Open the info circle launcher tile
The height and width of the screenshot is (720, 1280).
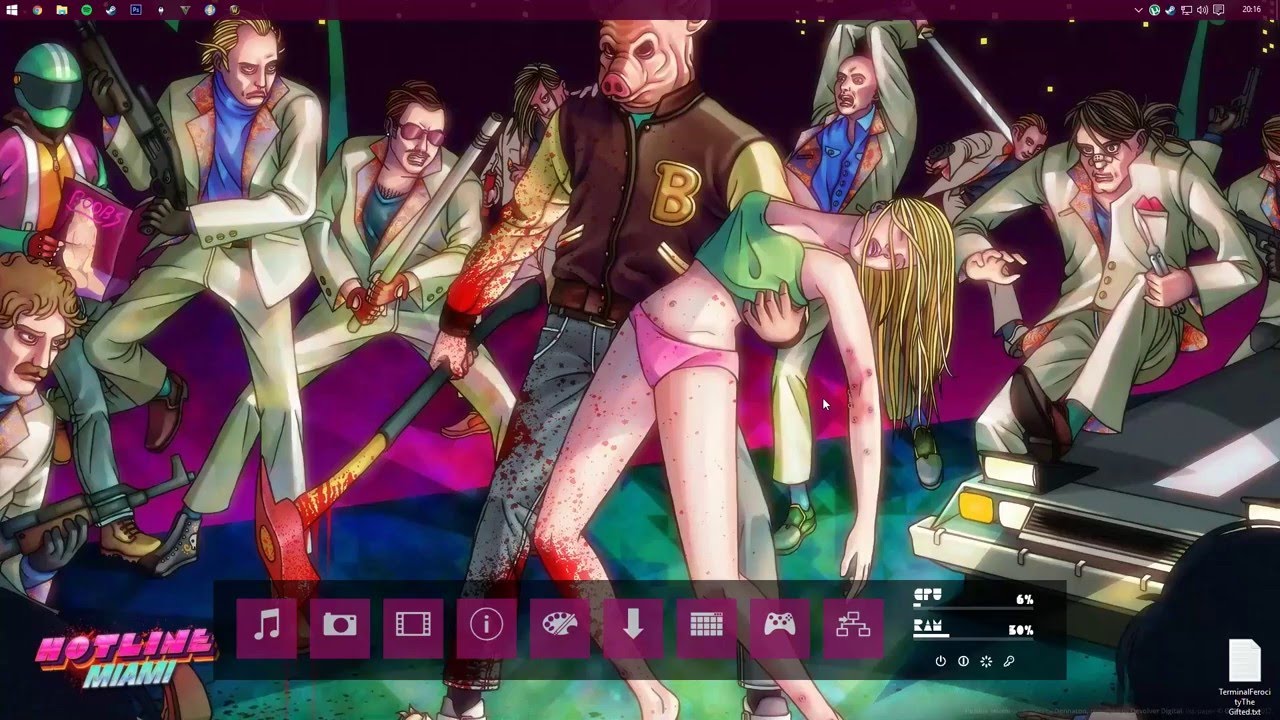pyautogui.click(x=486, y=629)
